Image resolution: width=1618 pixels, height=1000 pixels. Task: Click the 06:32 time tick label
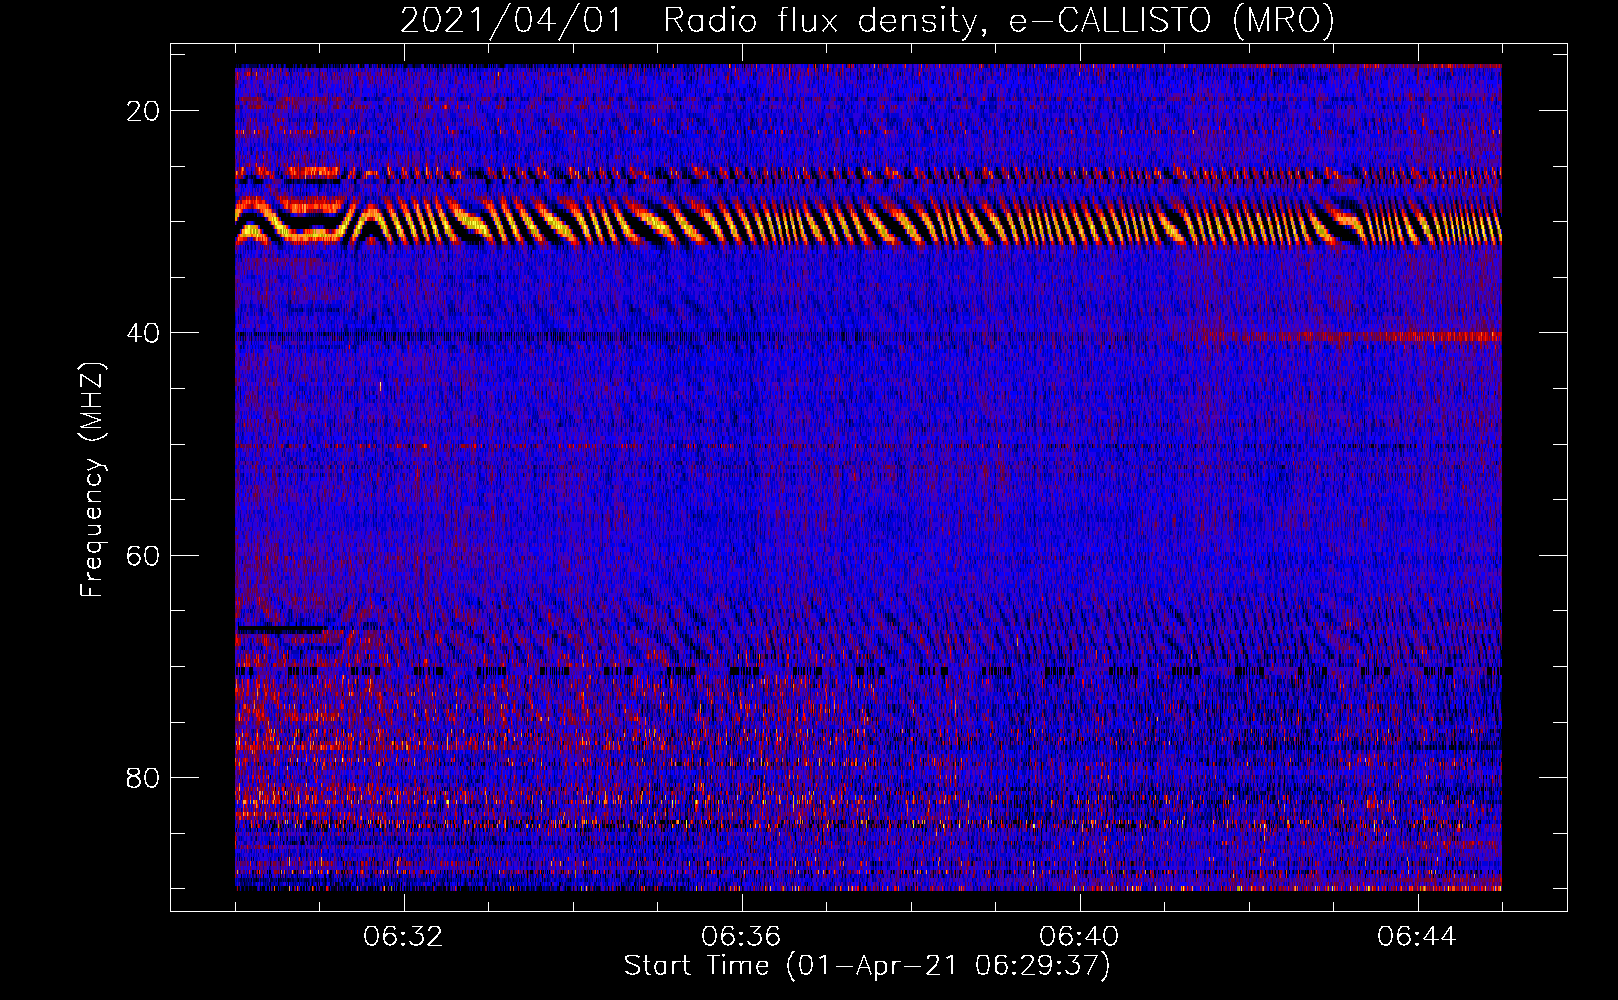pos(403,937)
